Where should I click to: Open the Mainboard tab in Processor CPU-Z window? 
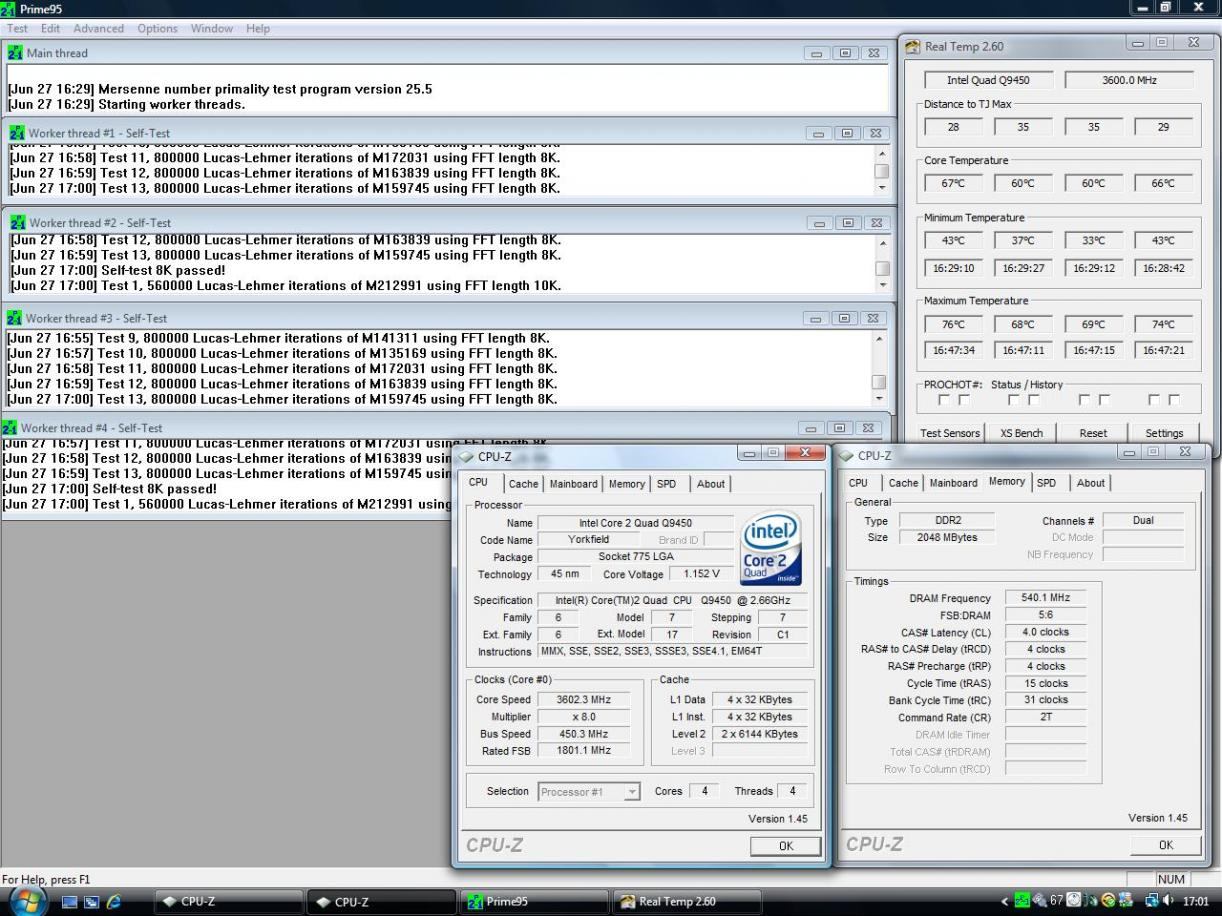click(x=573, y=484)
